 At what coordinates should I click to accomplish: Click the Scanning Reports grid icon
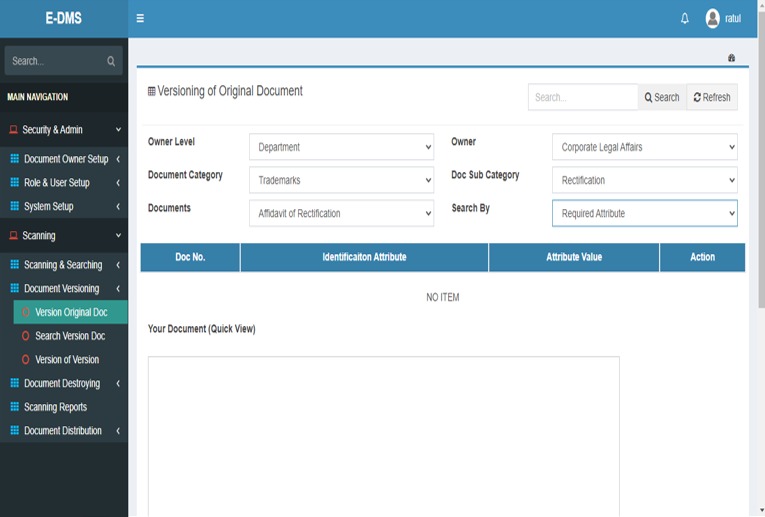click(15, 407)
